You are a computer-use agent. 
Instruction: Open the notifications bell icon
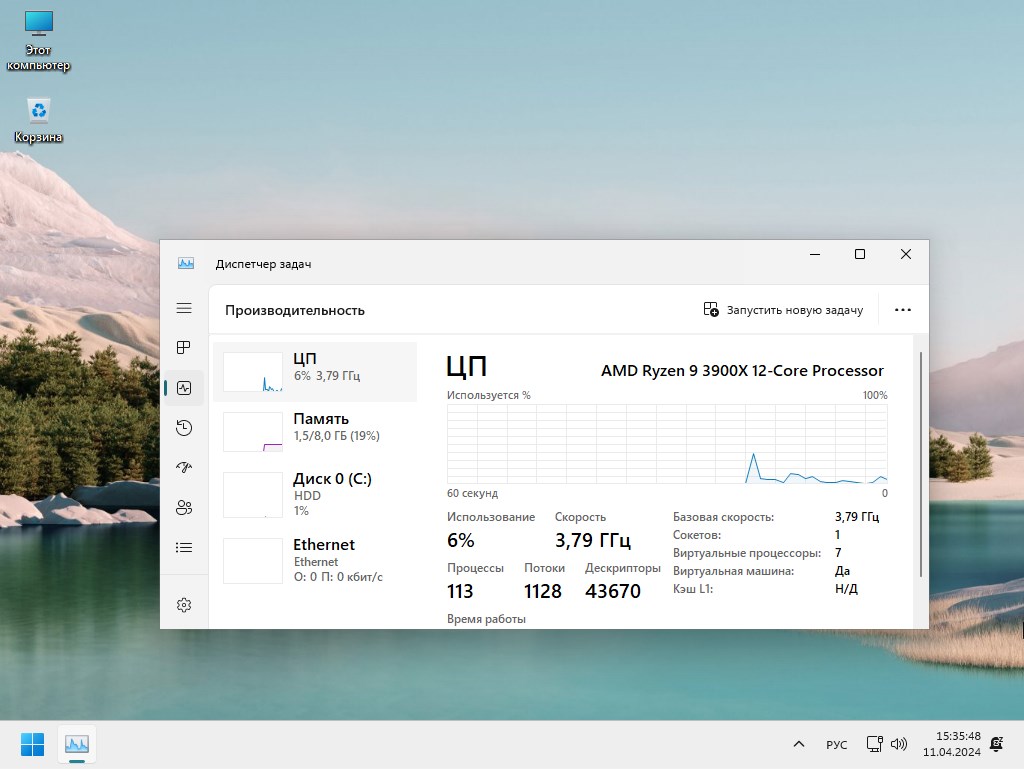[x=997, y=744]
